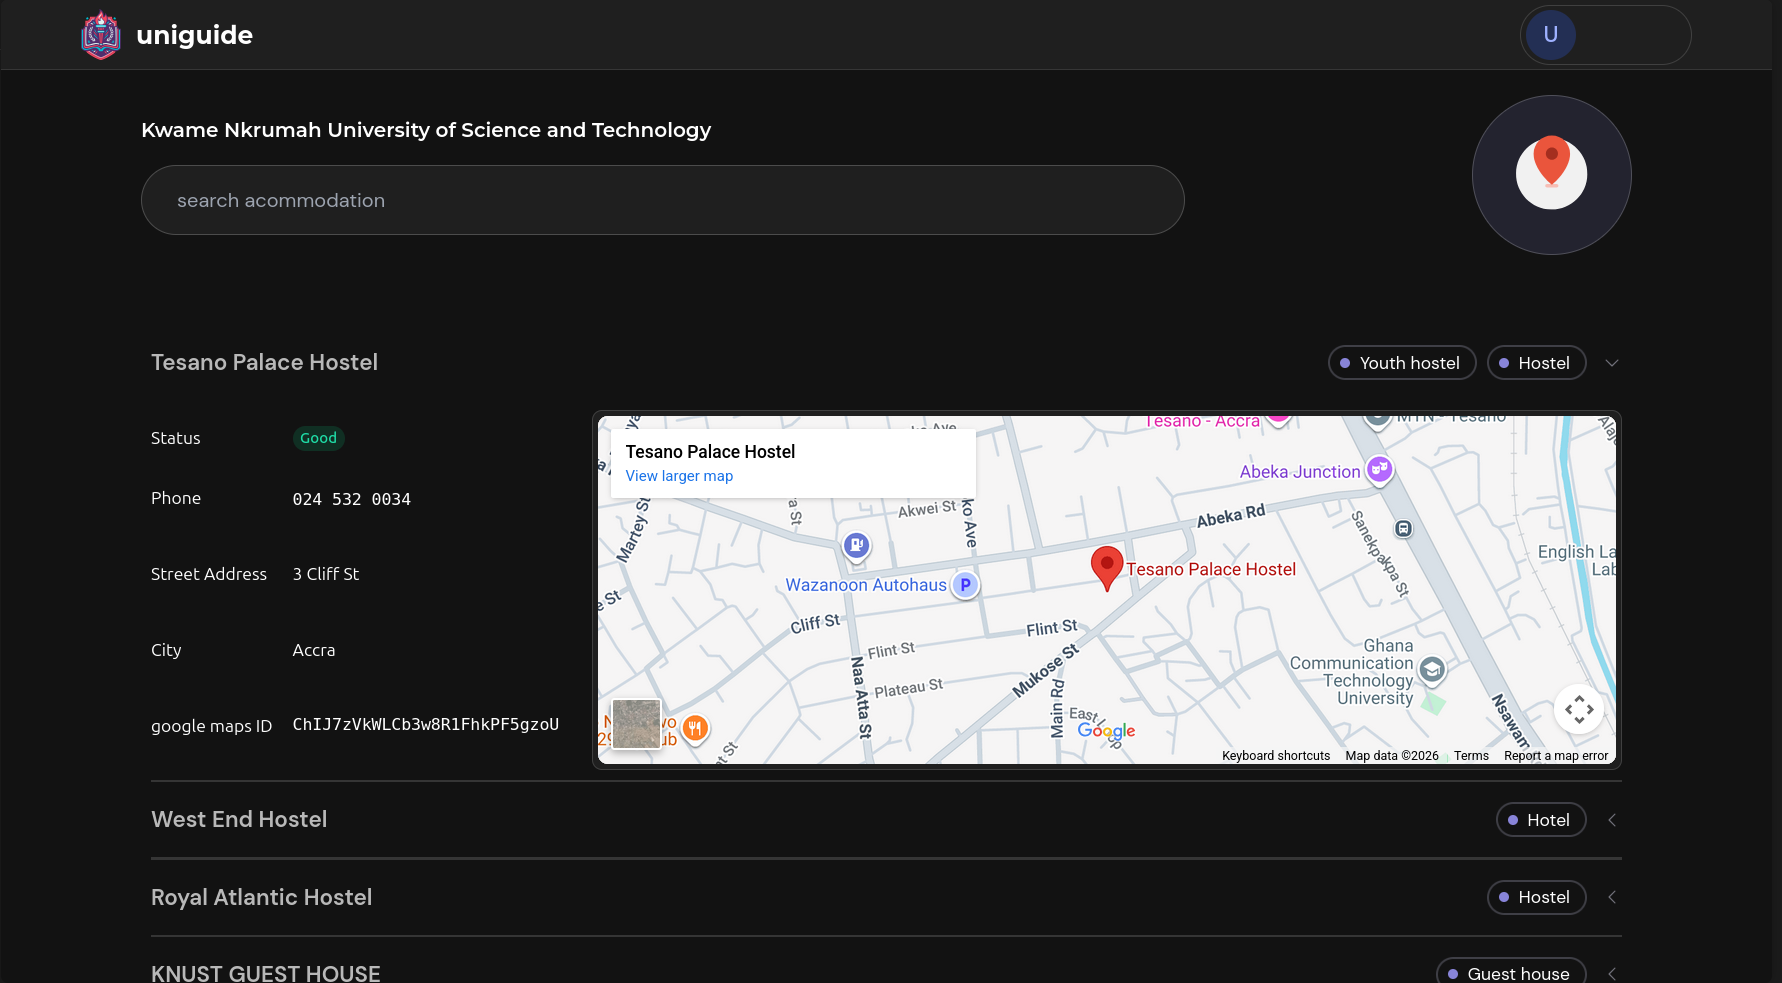Expand the Royal Atlantic Hostel entry
The width and height of the screenshot is (1782, 983).
[1611, 897]
